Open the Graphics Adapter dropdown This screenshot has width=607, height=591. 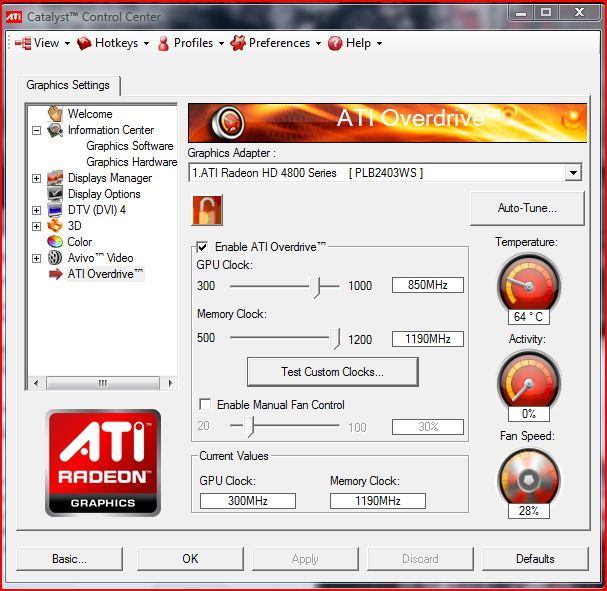(x=573, y=173)
